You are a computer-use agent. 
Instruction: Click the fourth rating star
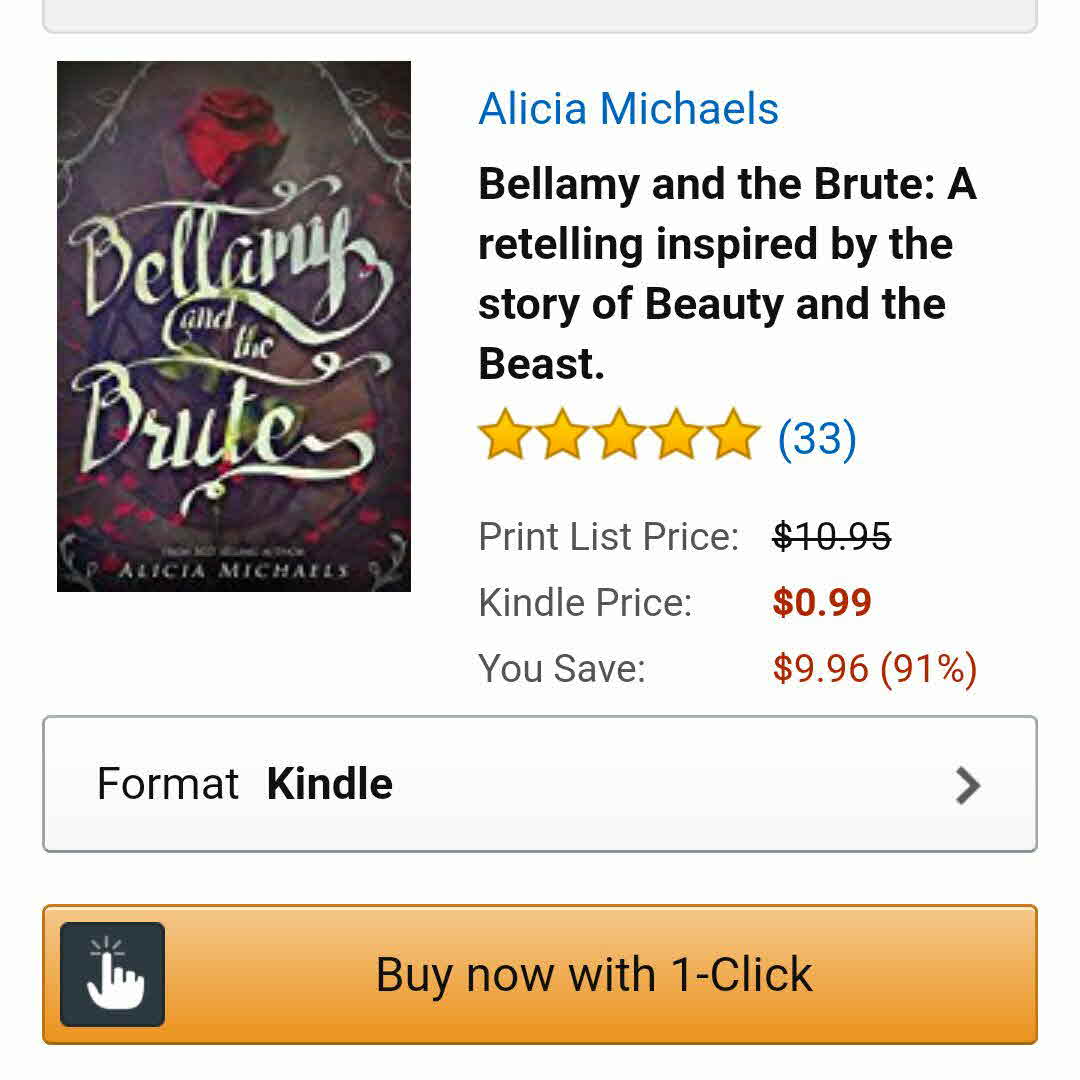[x=678, y=437]
